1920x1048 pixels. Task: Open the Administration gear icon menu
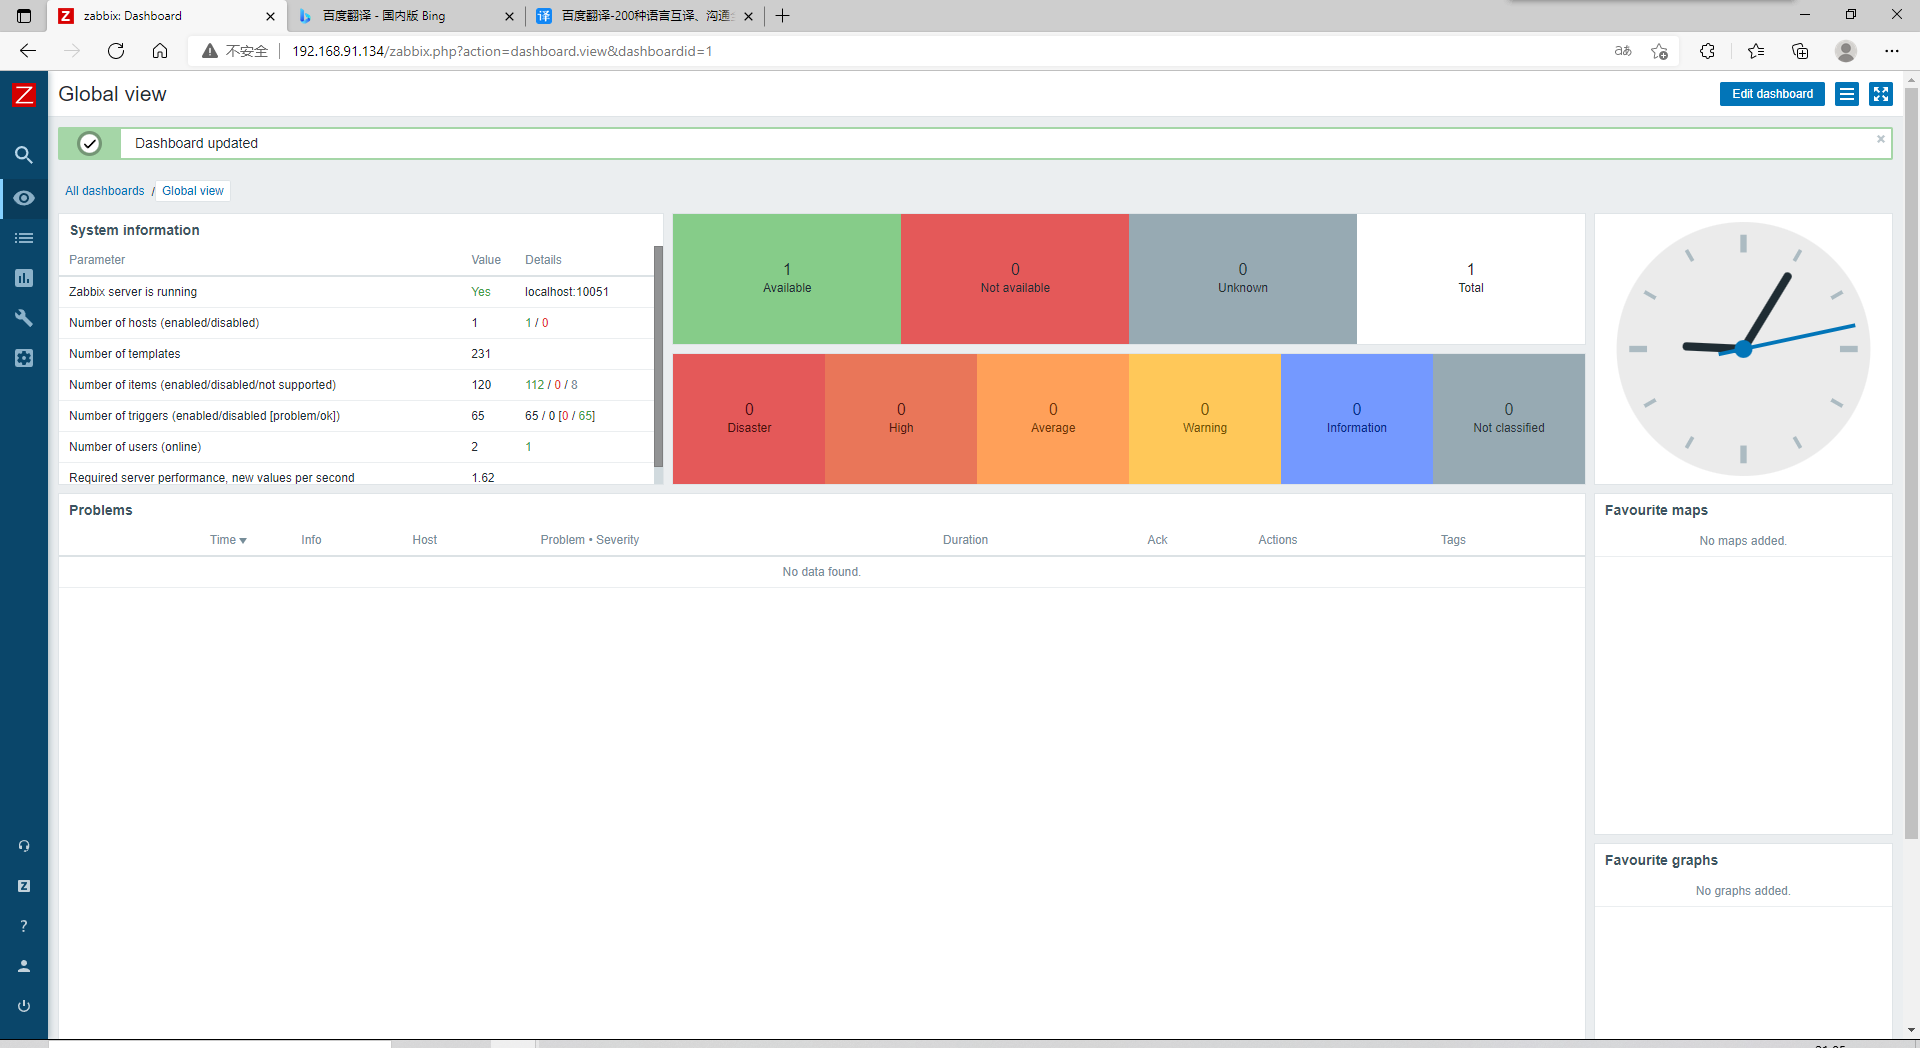24,358
